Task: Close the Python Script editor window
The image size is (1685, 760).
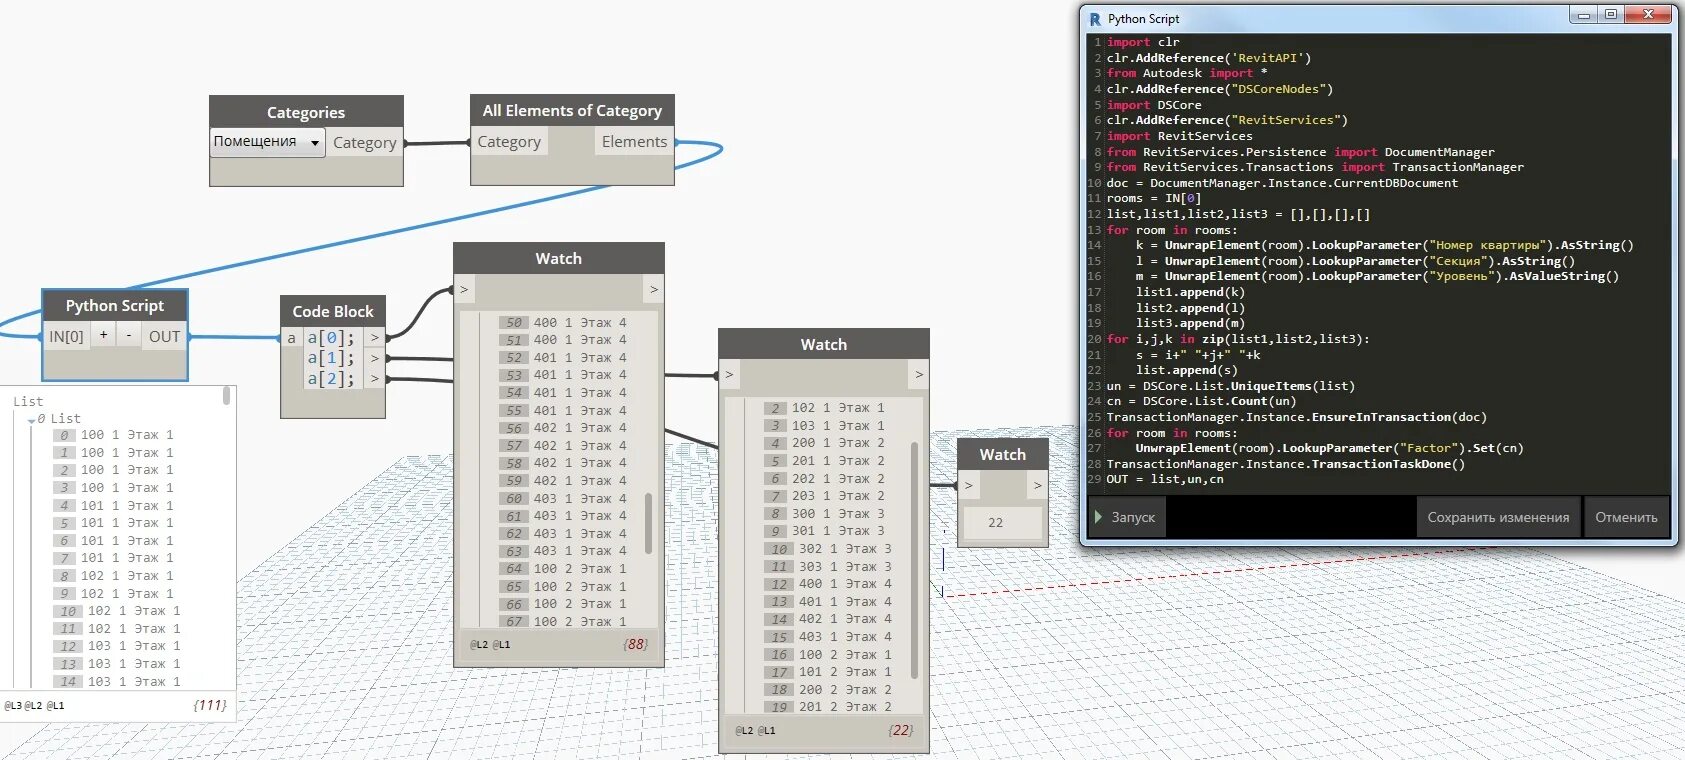Action: (x=1648, y=14)
